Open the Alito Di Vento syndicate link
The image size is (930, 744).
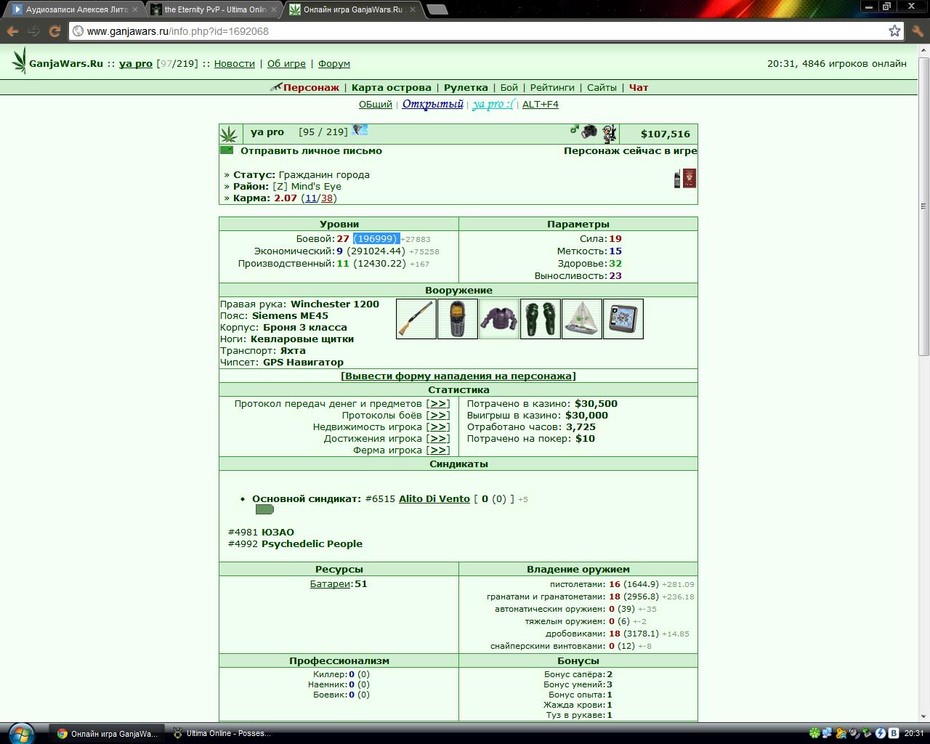(434, 499)
